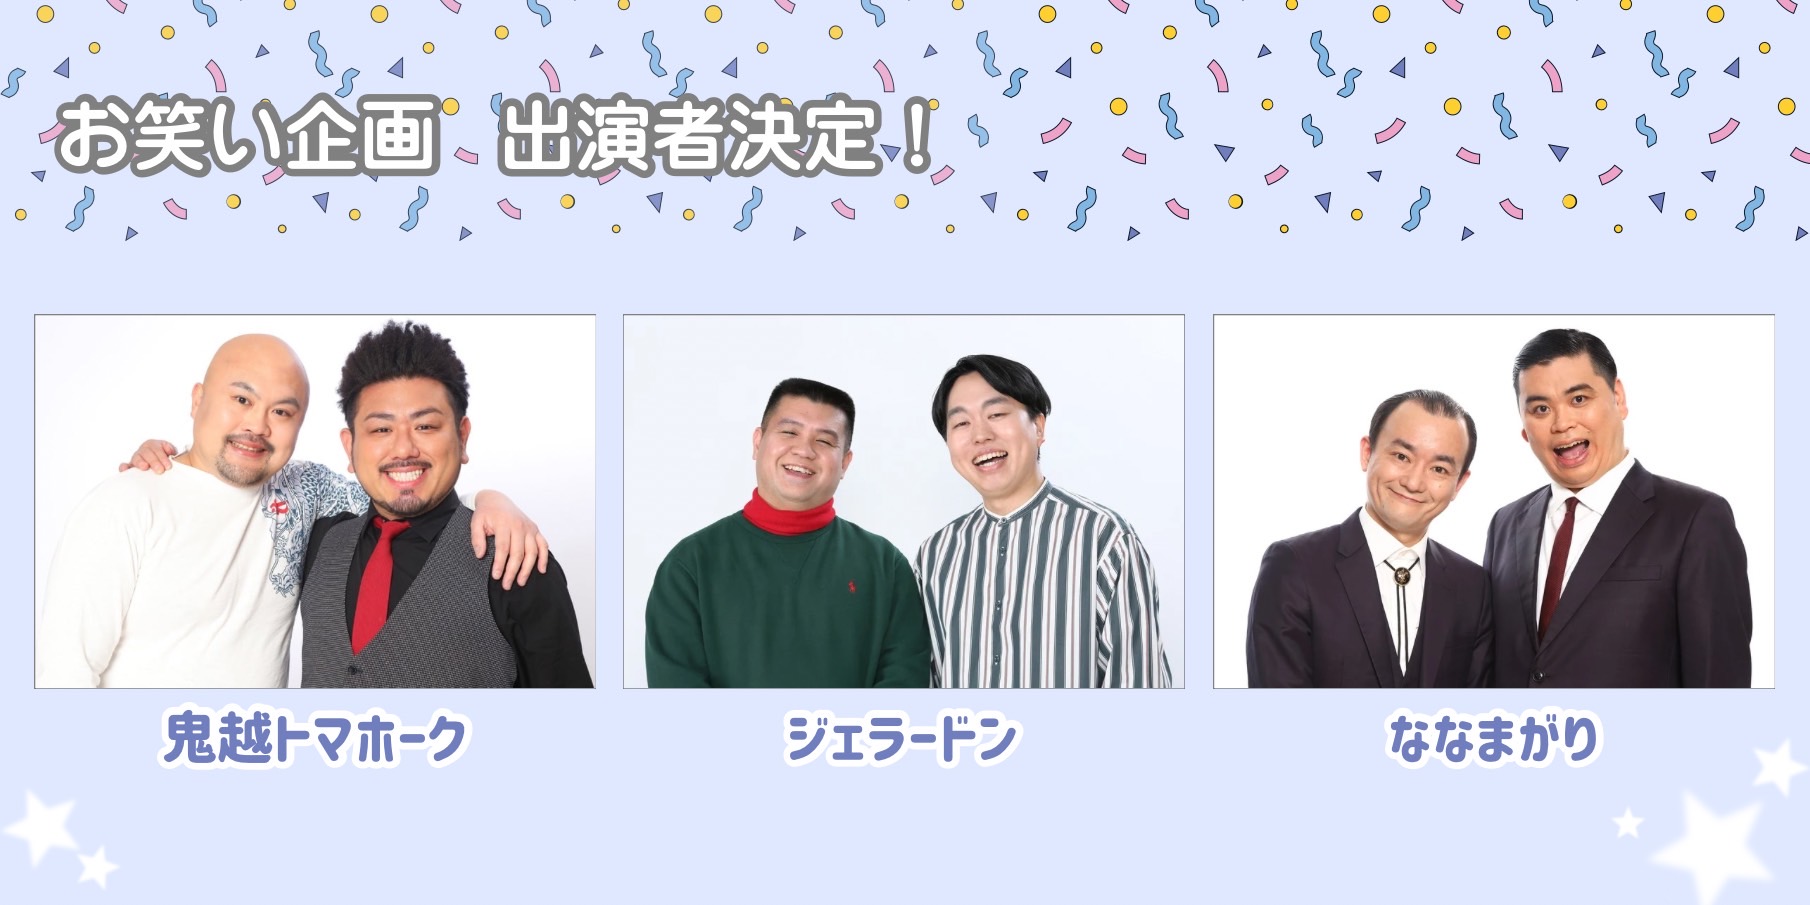Click the 鬼越トマホーク duo photo
Screen dimensions: 1810x905
pyautogui.click(x=315, y=501)
